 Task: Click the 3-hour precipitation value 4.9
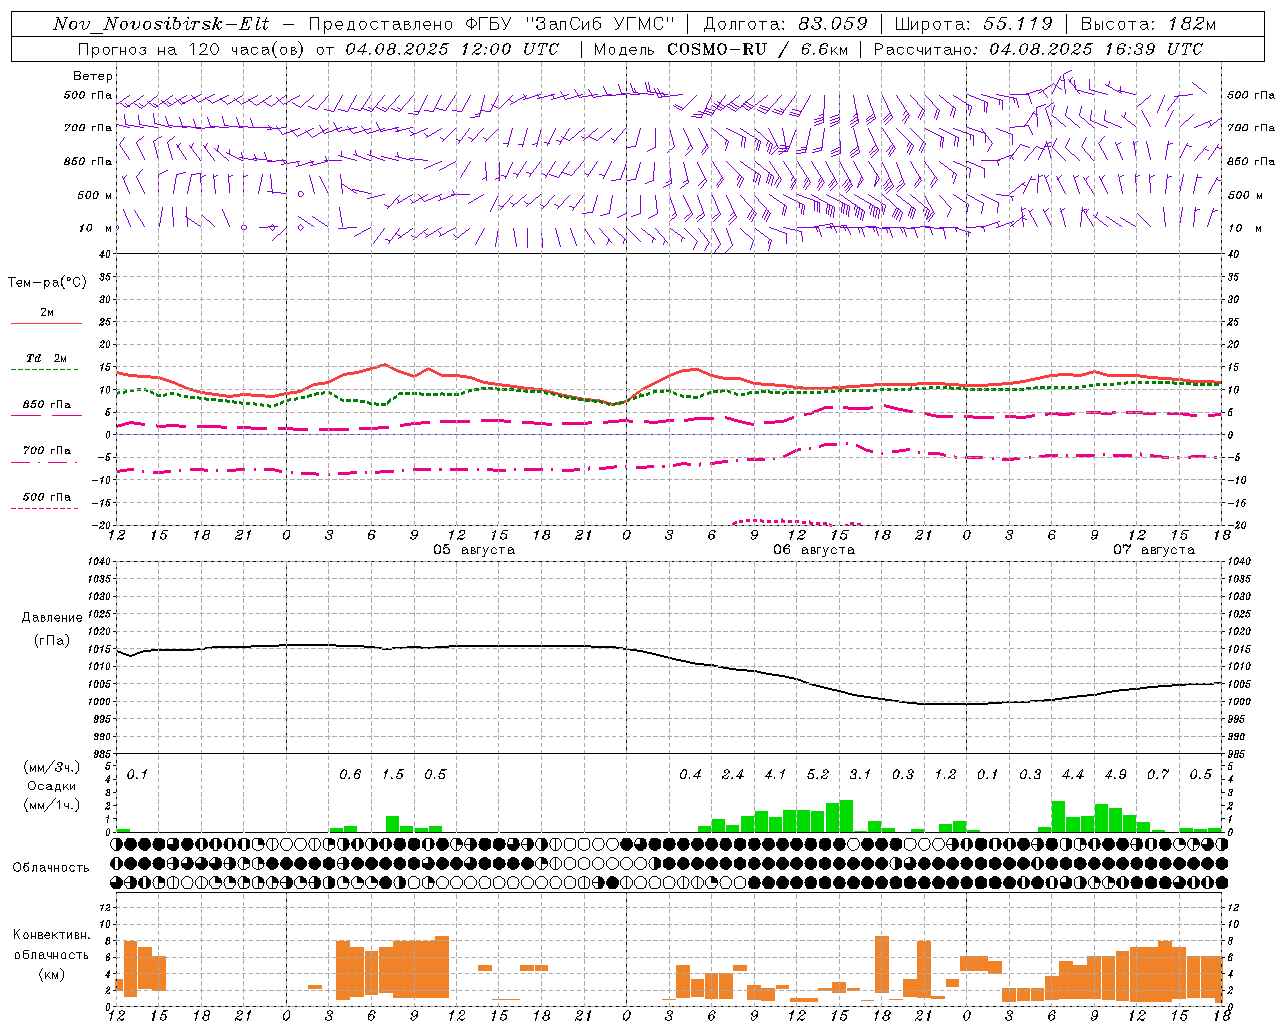(1116, 774)
